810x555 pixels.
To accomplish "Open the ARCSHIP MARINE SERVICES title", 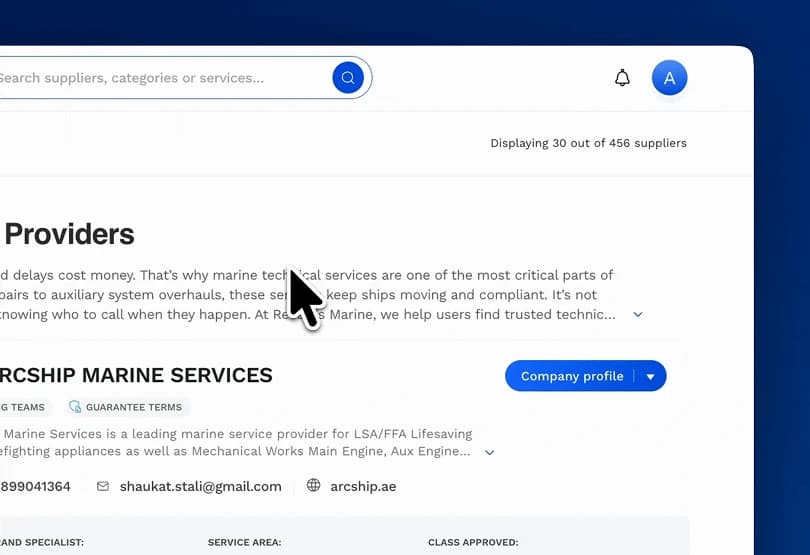I will click(136, 375).
